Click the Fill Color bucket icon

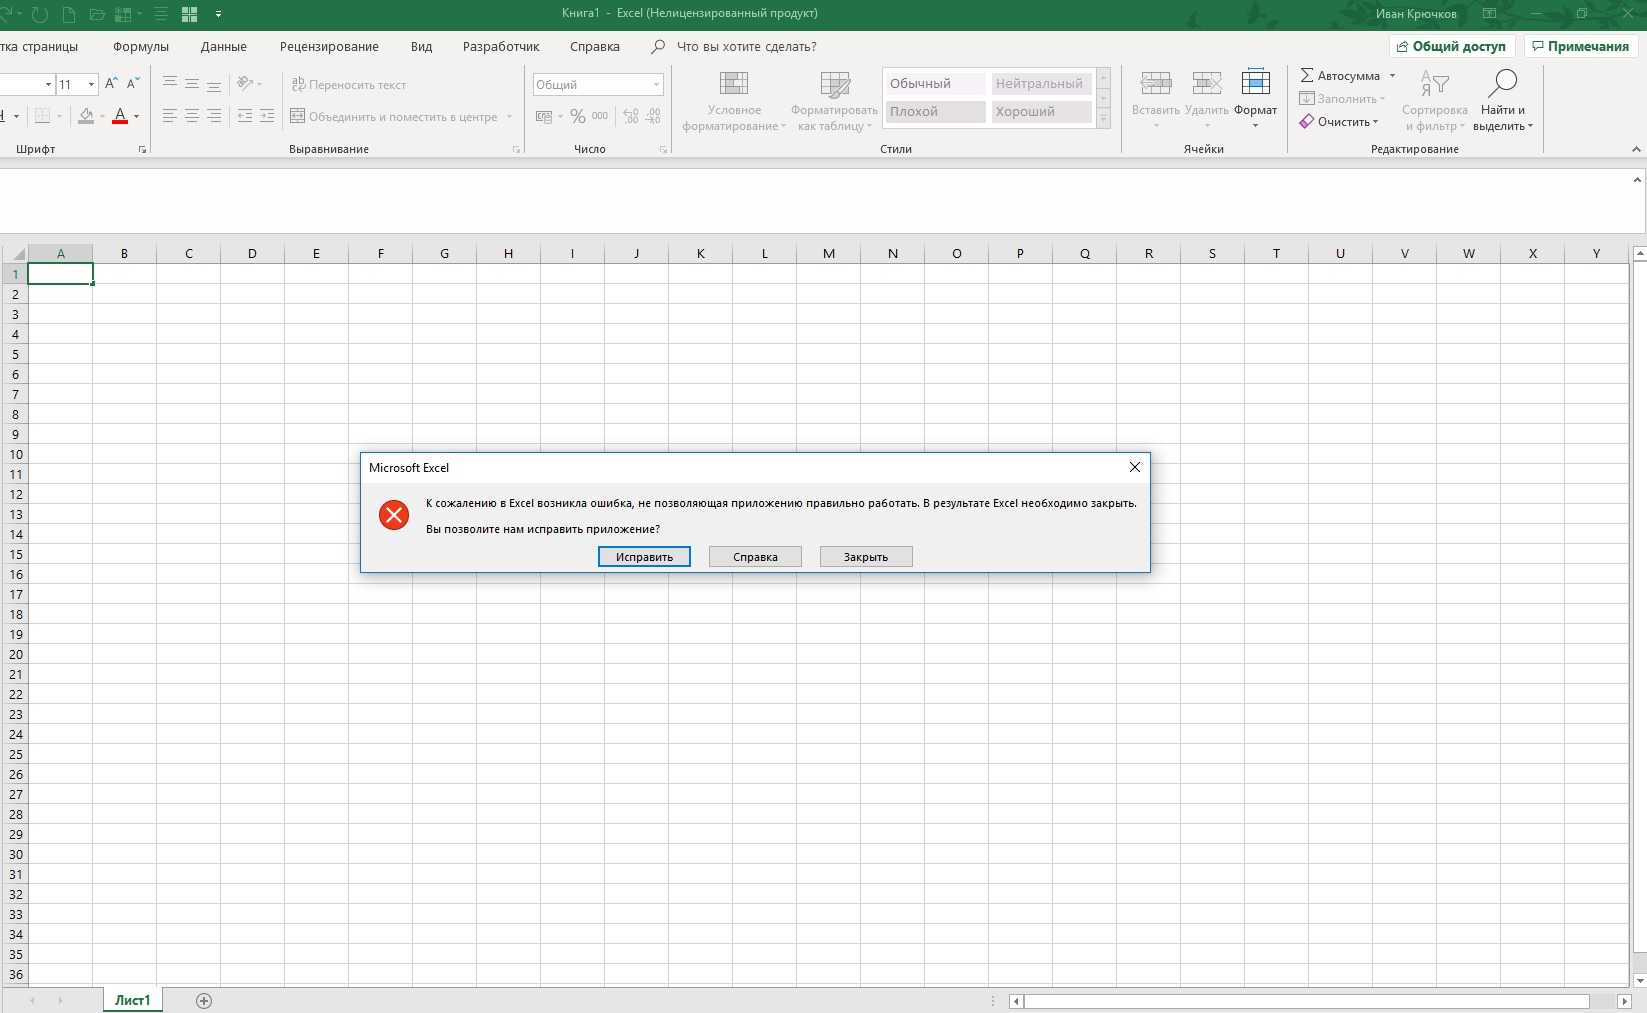[86, 116]
